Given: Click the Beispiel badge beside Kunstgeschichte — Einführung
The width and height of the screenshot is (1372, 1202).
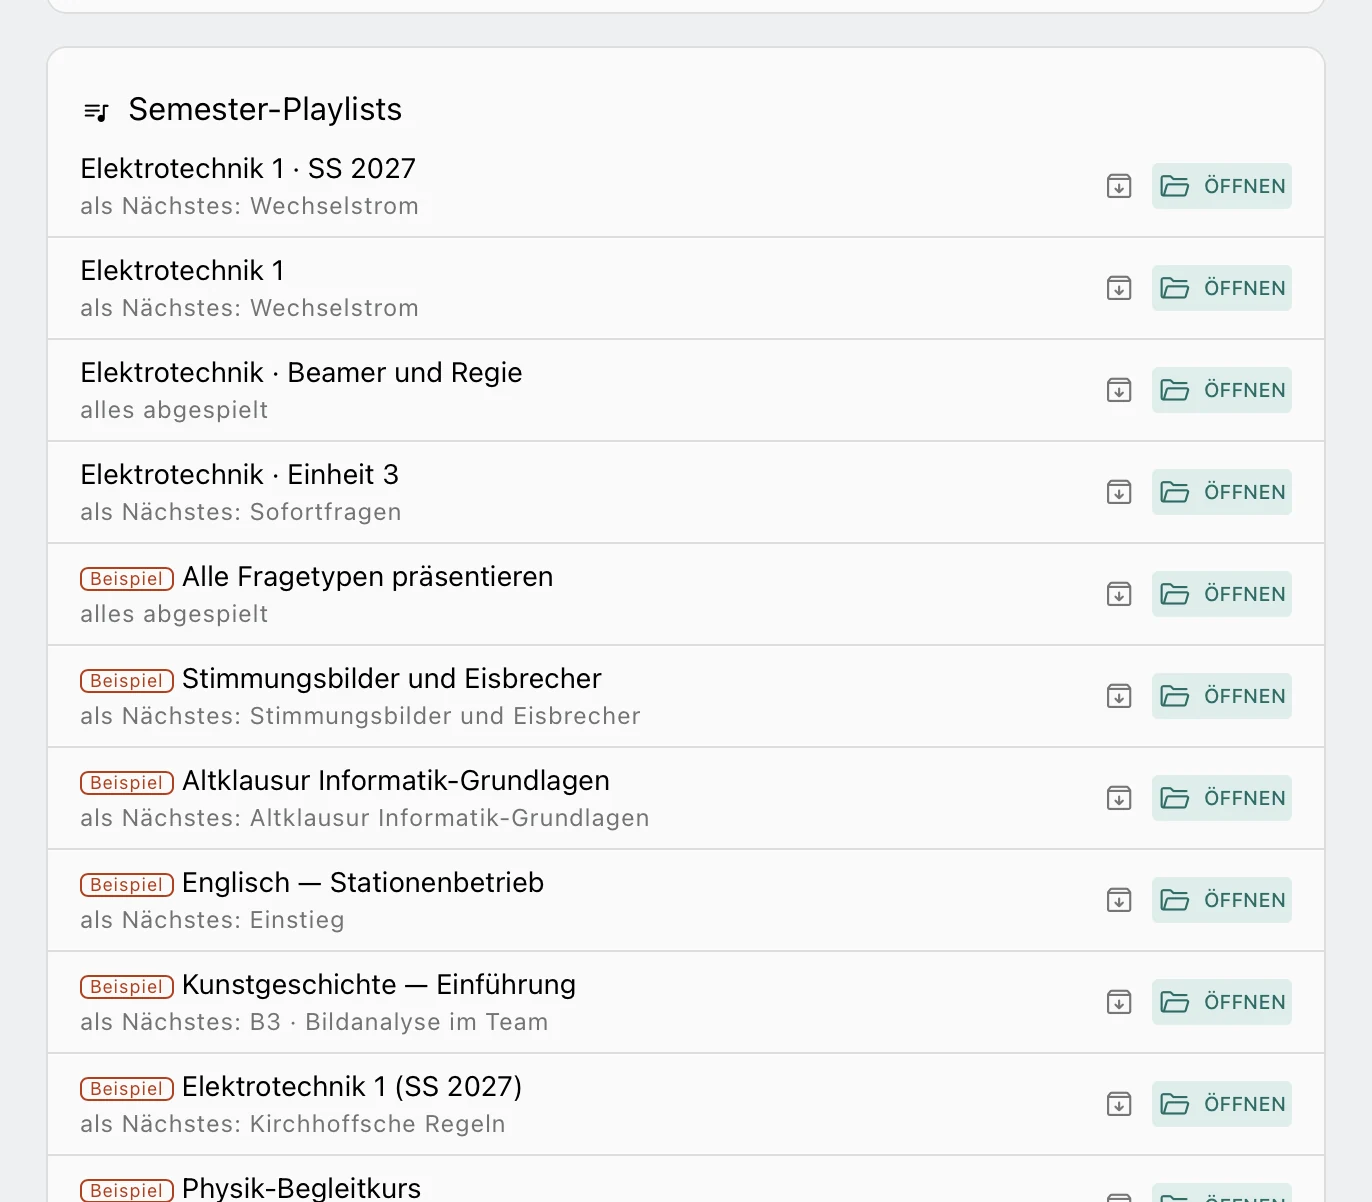Looking at the screenshot, I should pyautogui.click(x=127, y=987).
